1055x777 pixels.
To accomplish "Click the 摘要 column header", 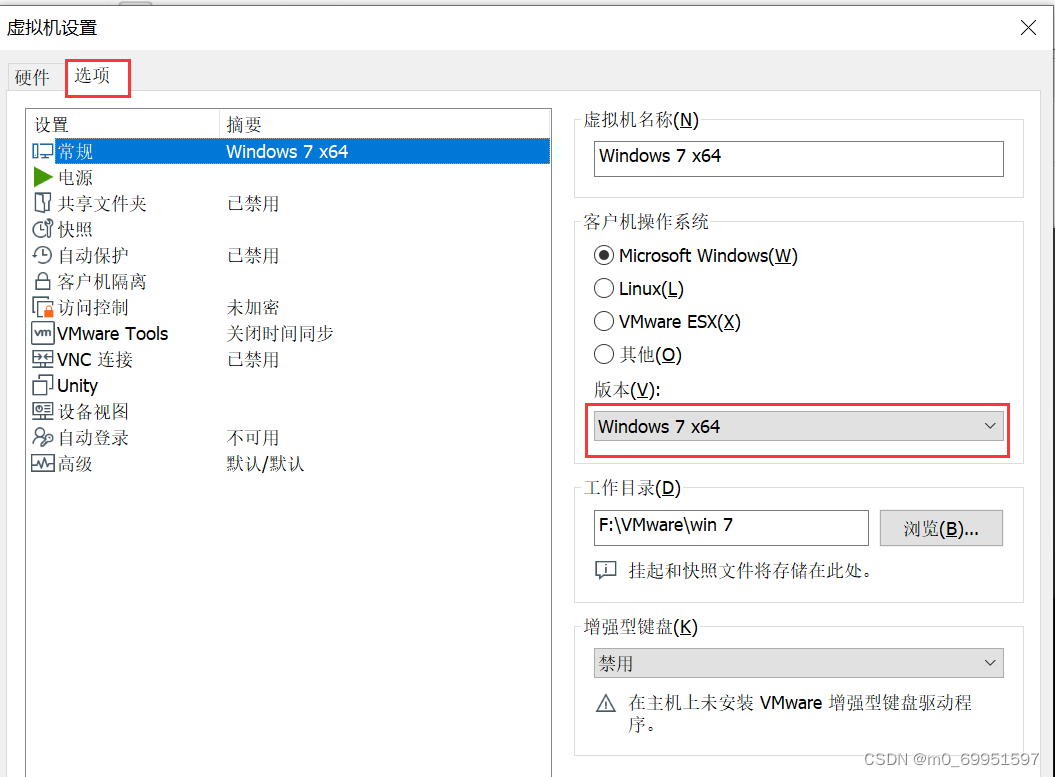I will (385, 124).
